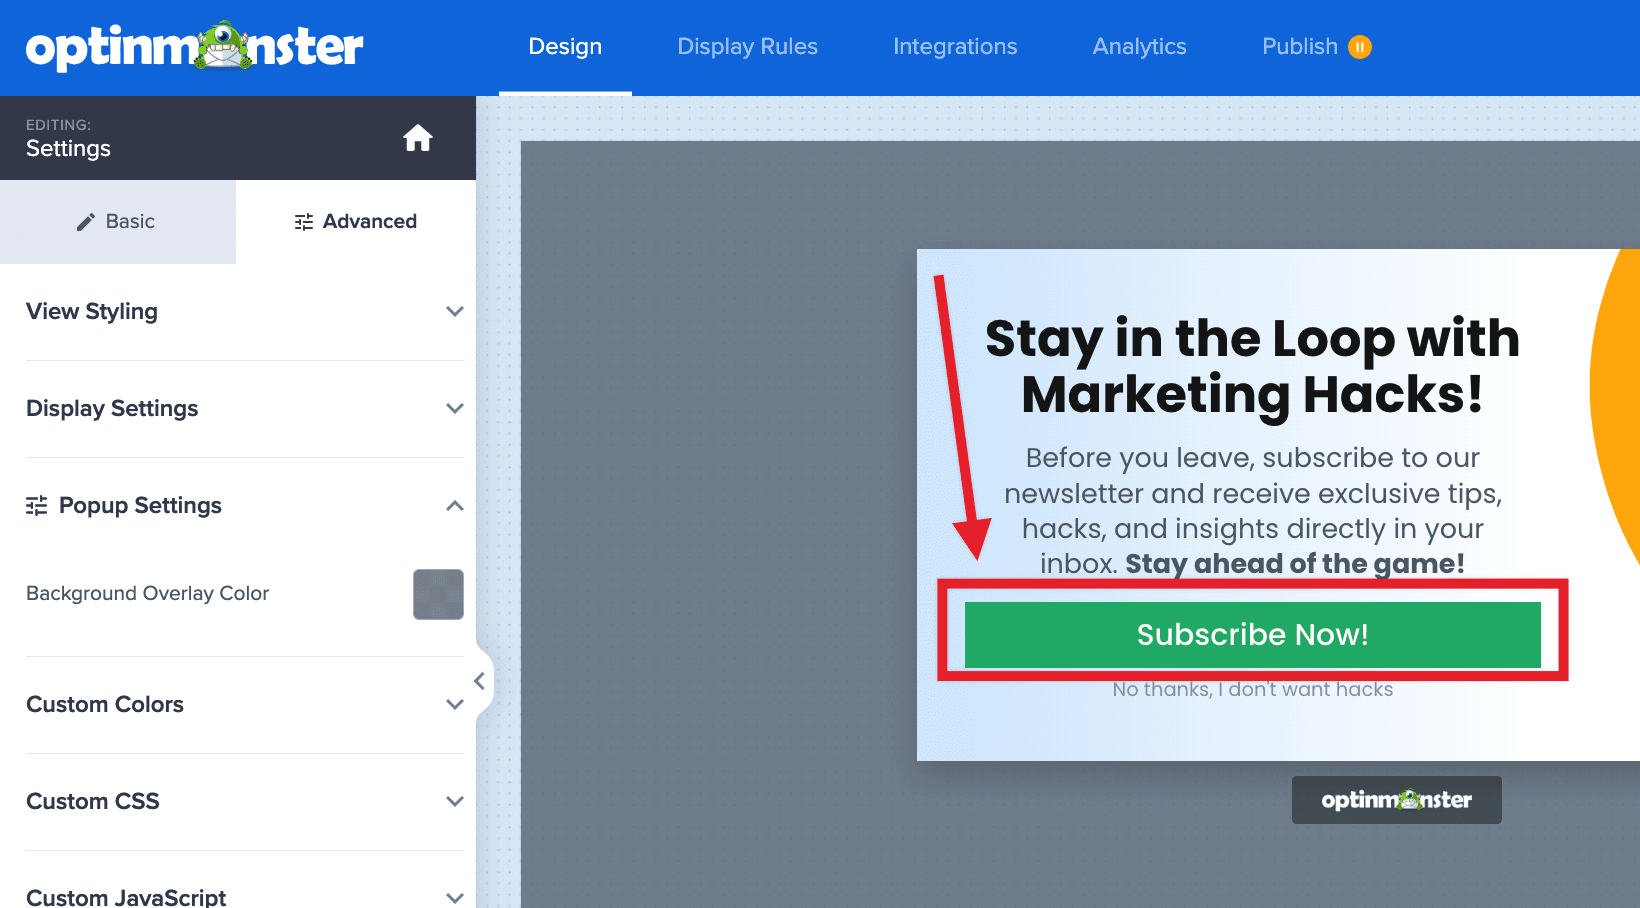Click the settings icon next to Popup Settings
Image resolution: width=1640 pixels, height=908 pixels.
[x=36, y=505]
